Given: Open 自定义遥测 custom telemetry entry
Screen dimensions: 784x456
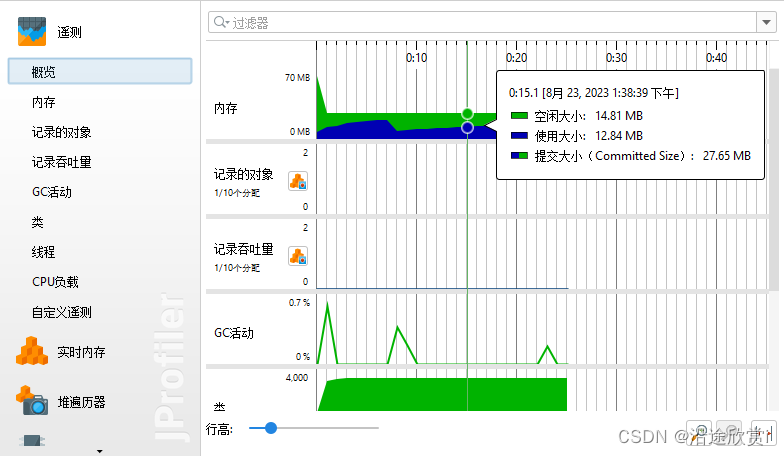Looking at the screenshot, I should point(62,312).
